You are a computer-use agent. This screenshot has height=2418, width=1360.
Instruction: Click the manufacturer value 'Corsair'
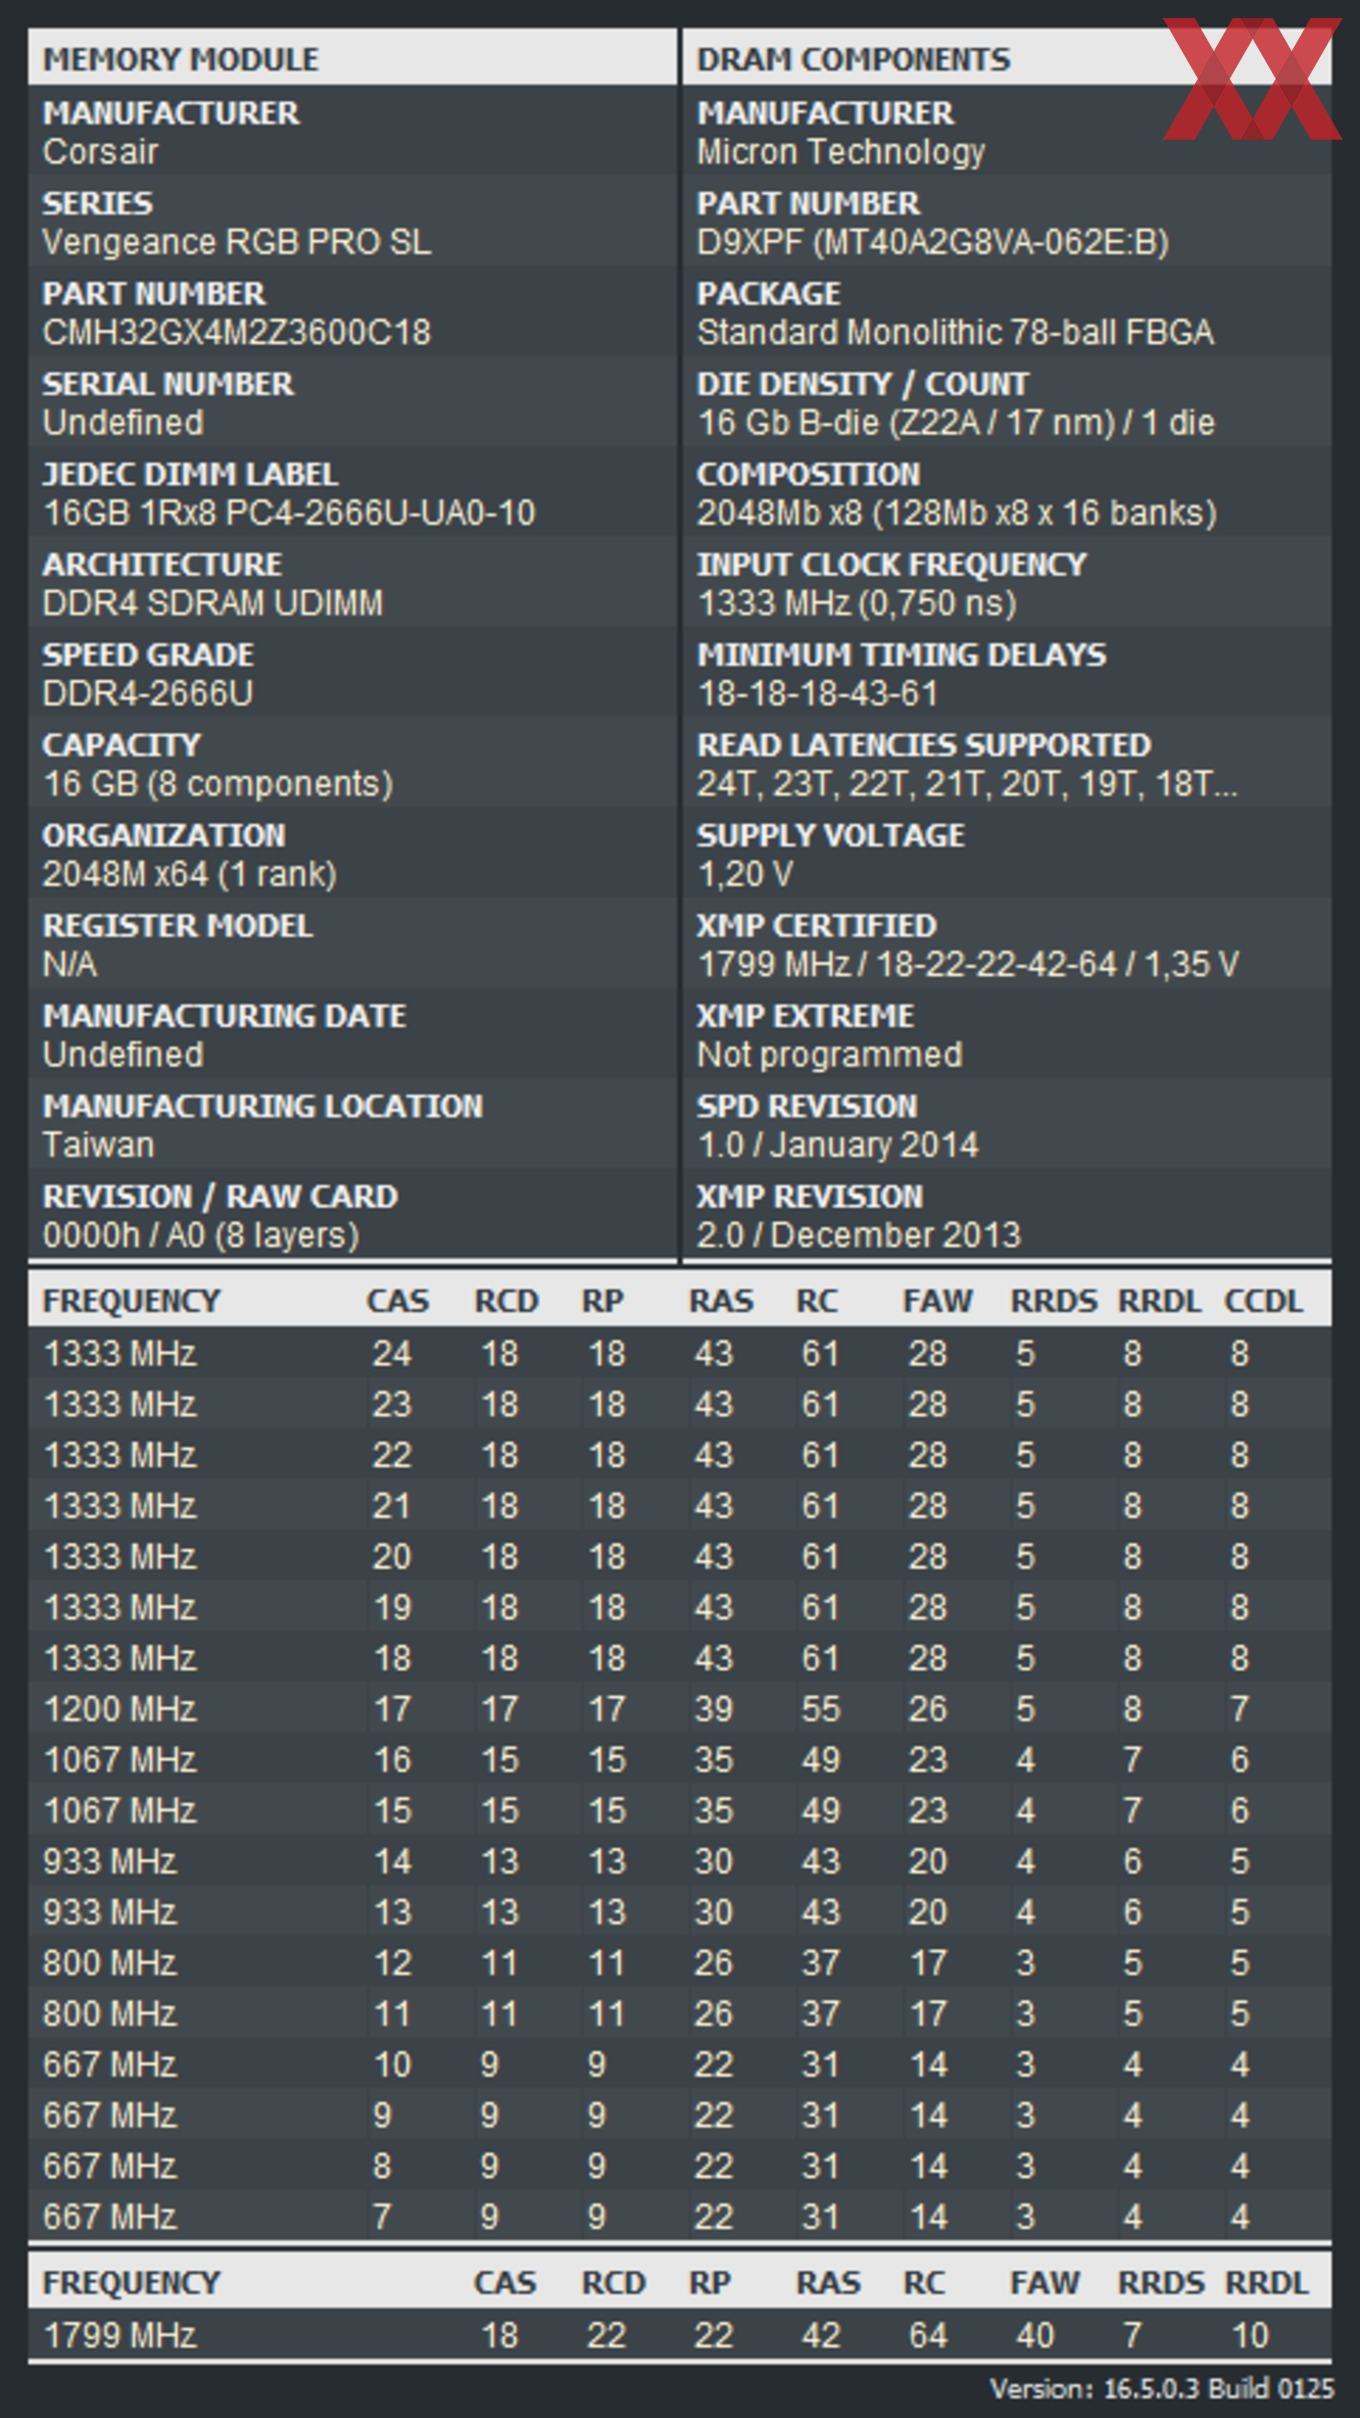coord(100,152)
